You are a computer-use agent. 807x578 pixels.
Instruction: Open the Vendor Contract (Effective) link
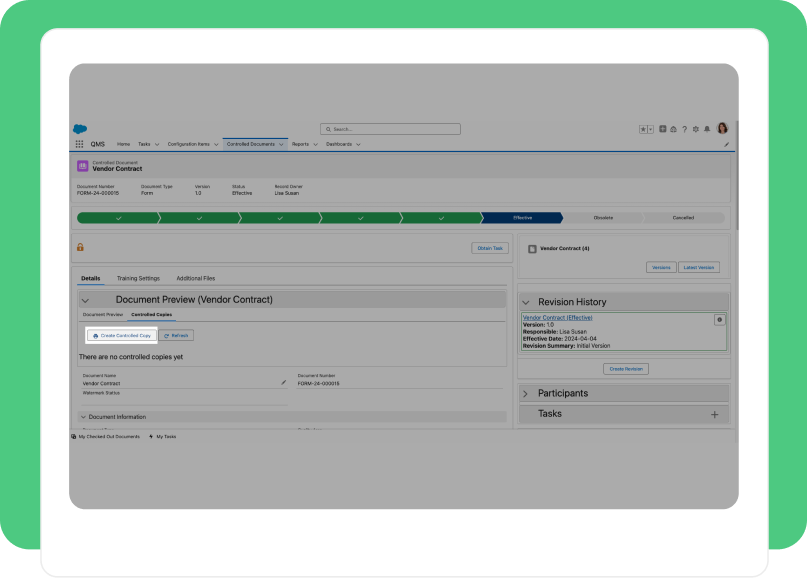point(557,318)
